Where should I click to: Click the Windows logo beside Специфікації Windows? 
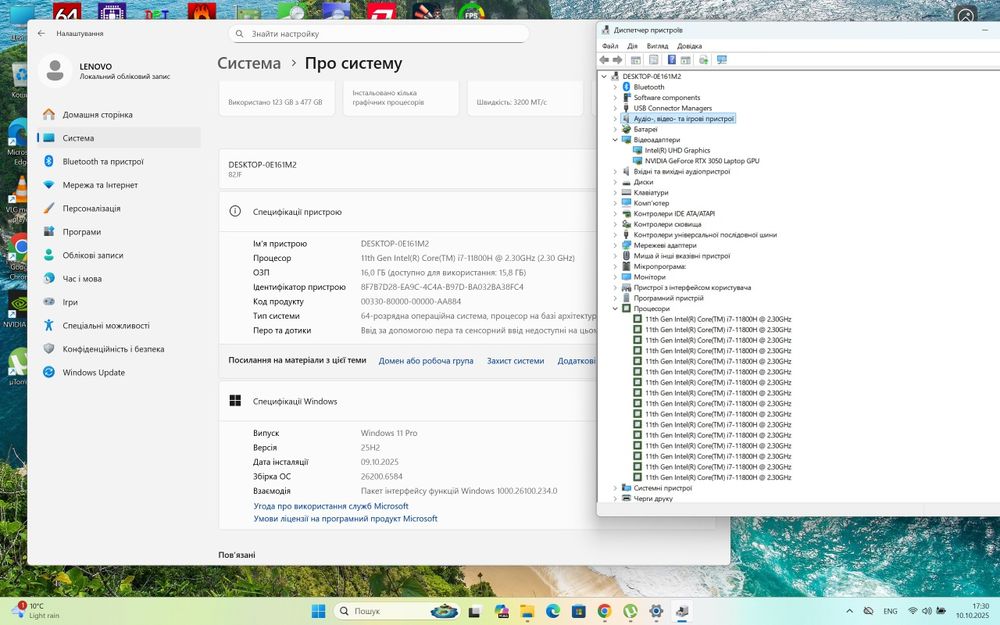click(235, 401)
